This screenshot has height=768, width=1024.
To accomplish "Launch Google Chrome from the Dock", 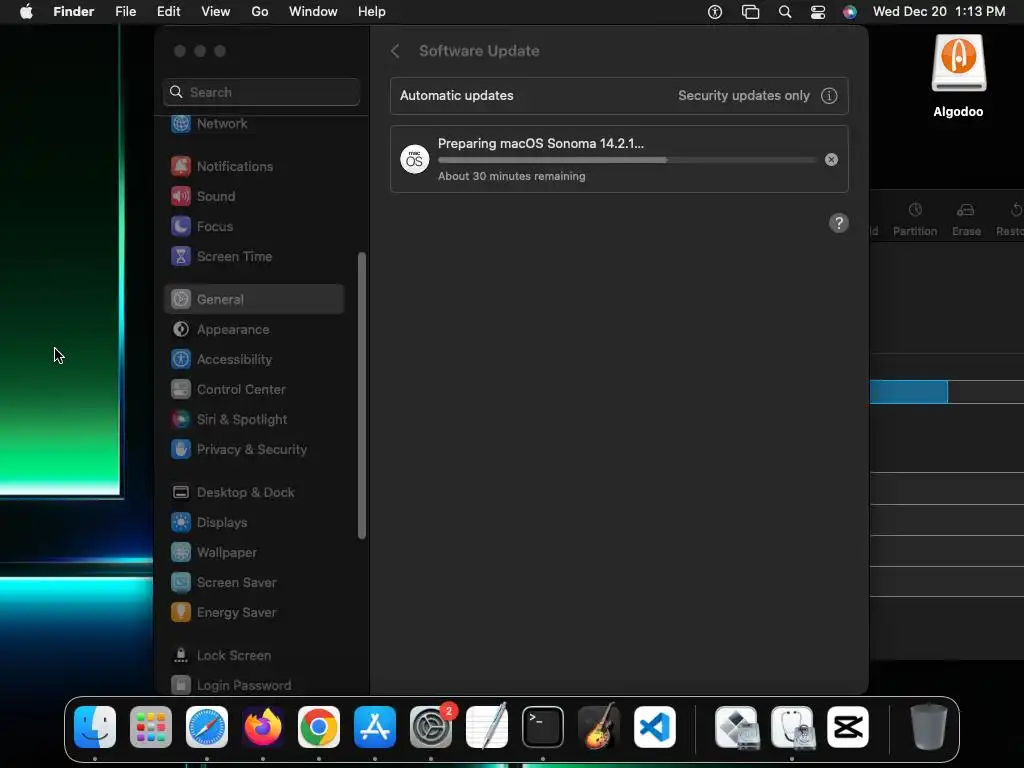I will click(319, 727).
